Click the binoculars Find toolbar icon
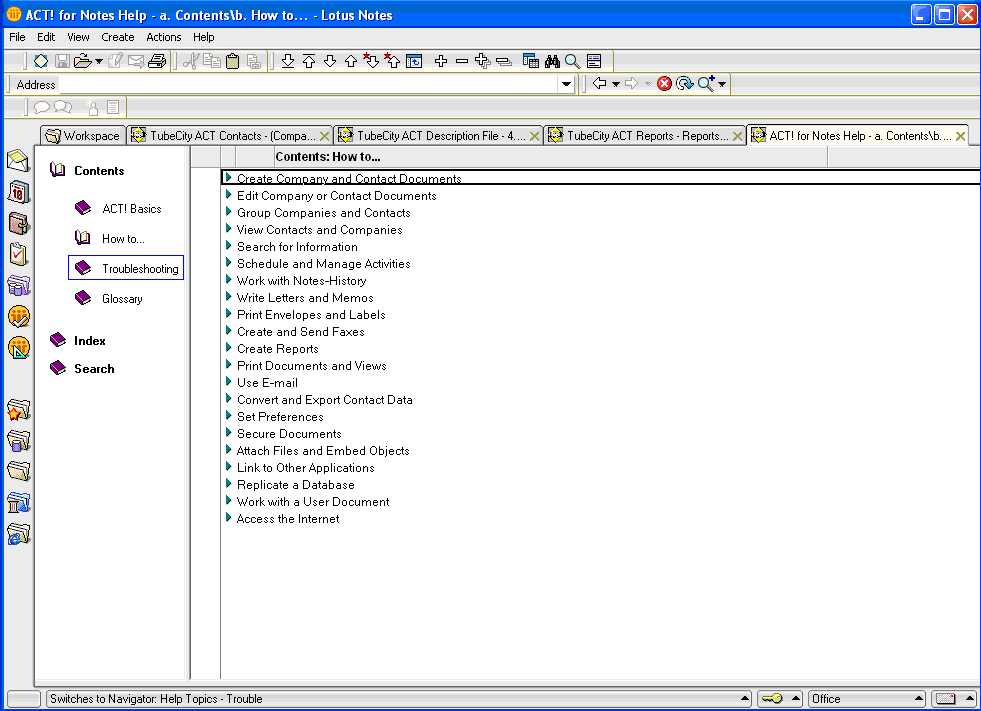 (552, 61)
